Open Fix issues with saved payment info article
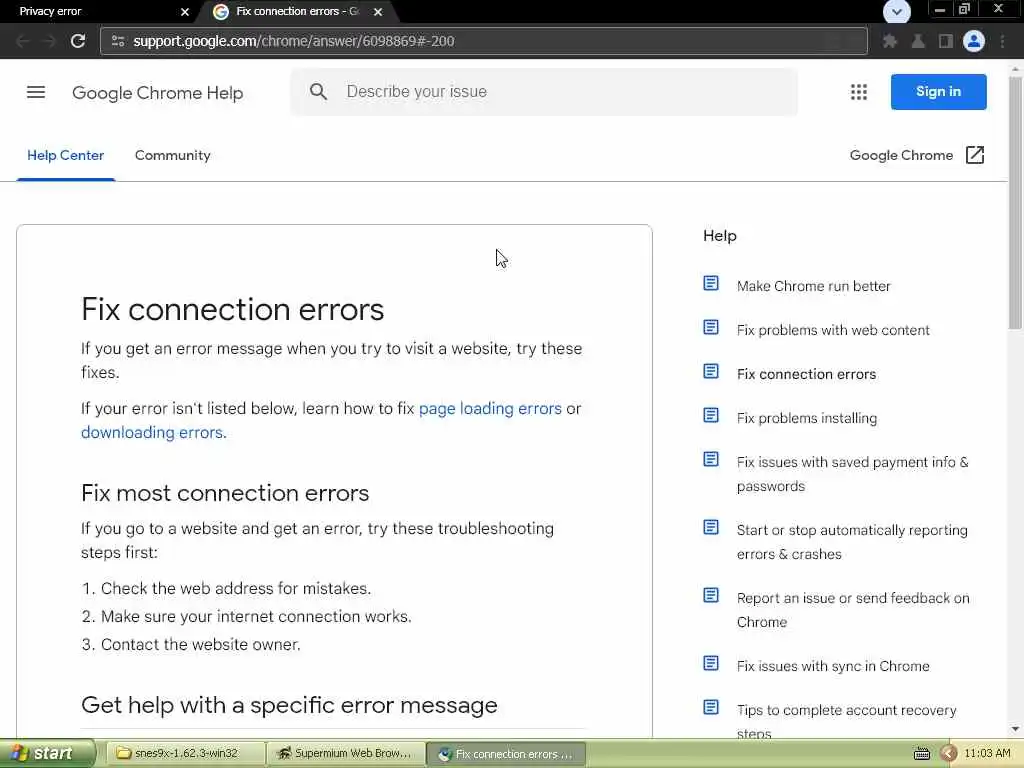The width and height of the screenshot is (1024, 768). pyautogui.click(x=852, y=474)
